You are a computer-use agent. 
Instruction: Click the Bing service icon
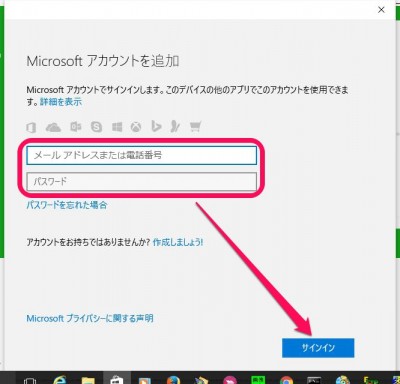156,126
